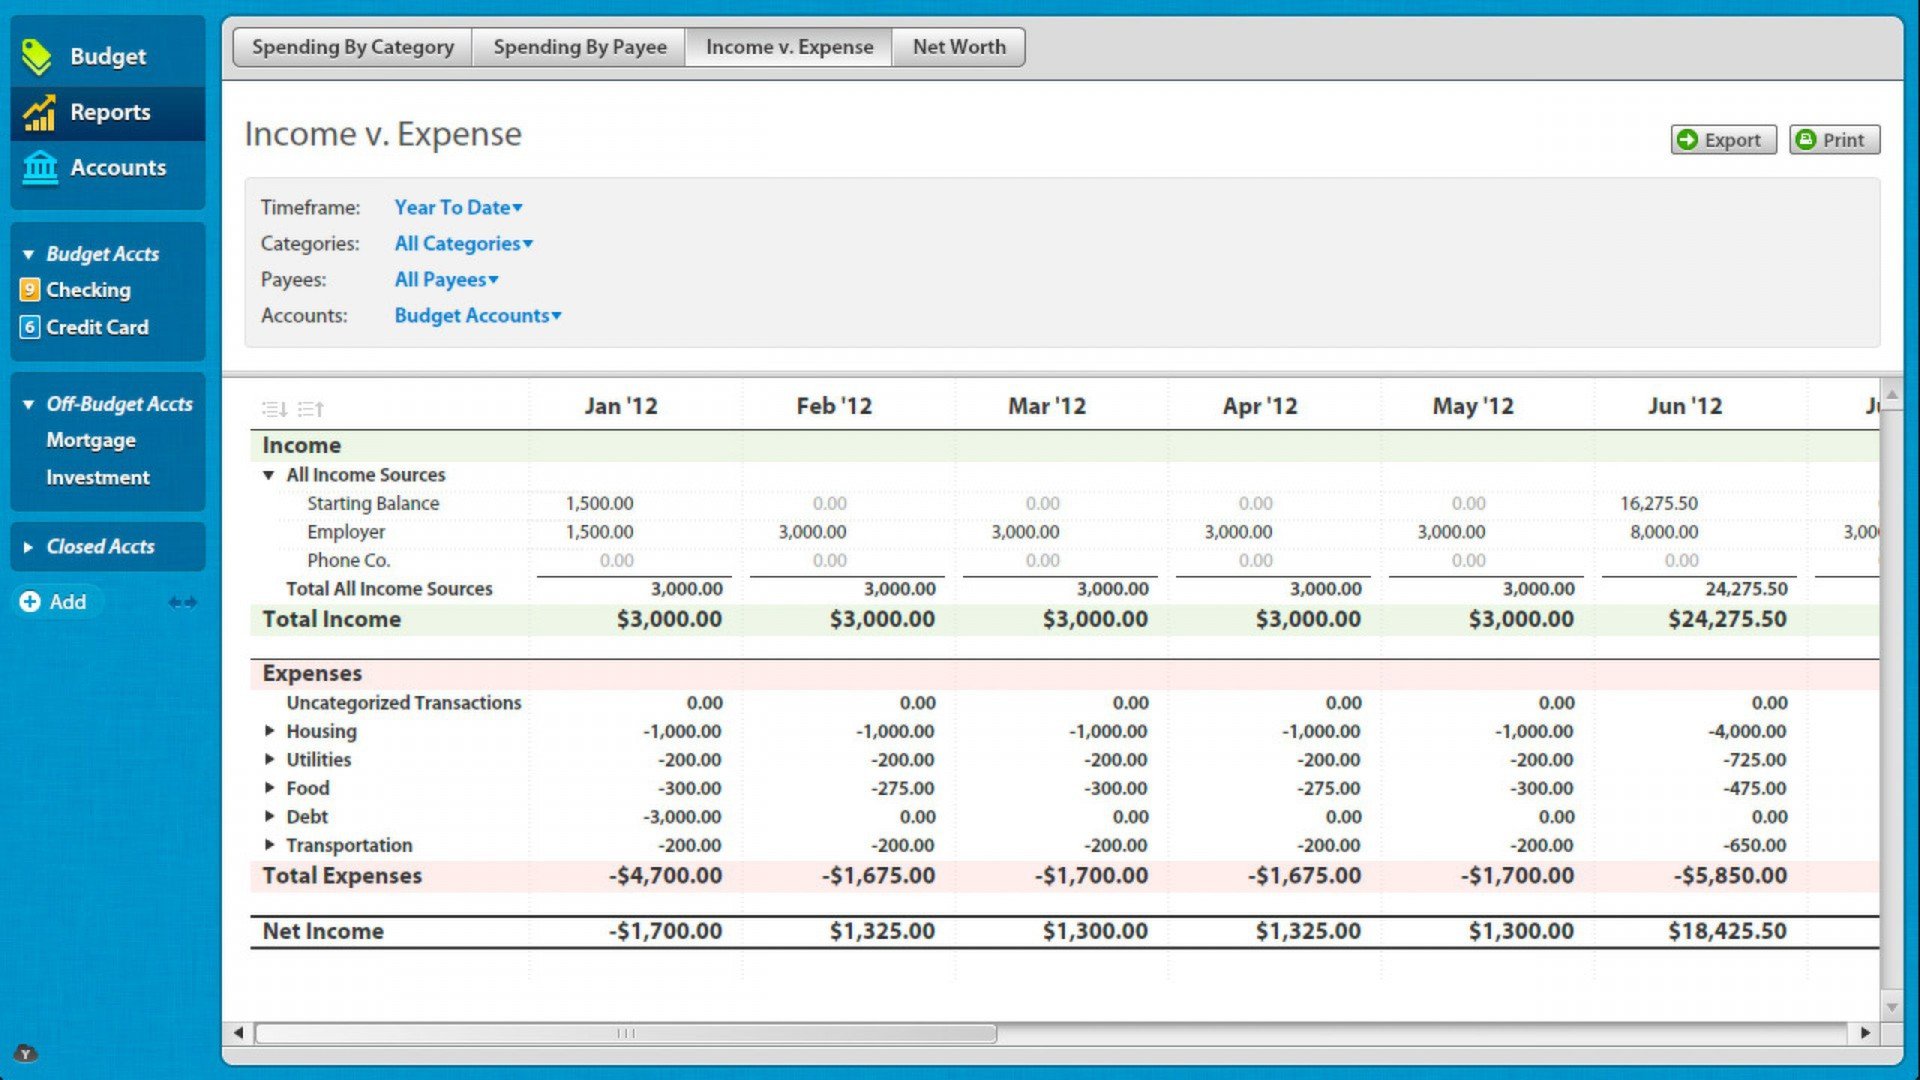Expand the Utilities expense category
Screen dimensions: 1920x1080
(x=270, y=758)
